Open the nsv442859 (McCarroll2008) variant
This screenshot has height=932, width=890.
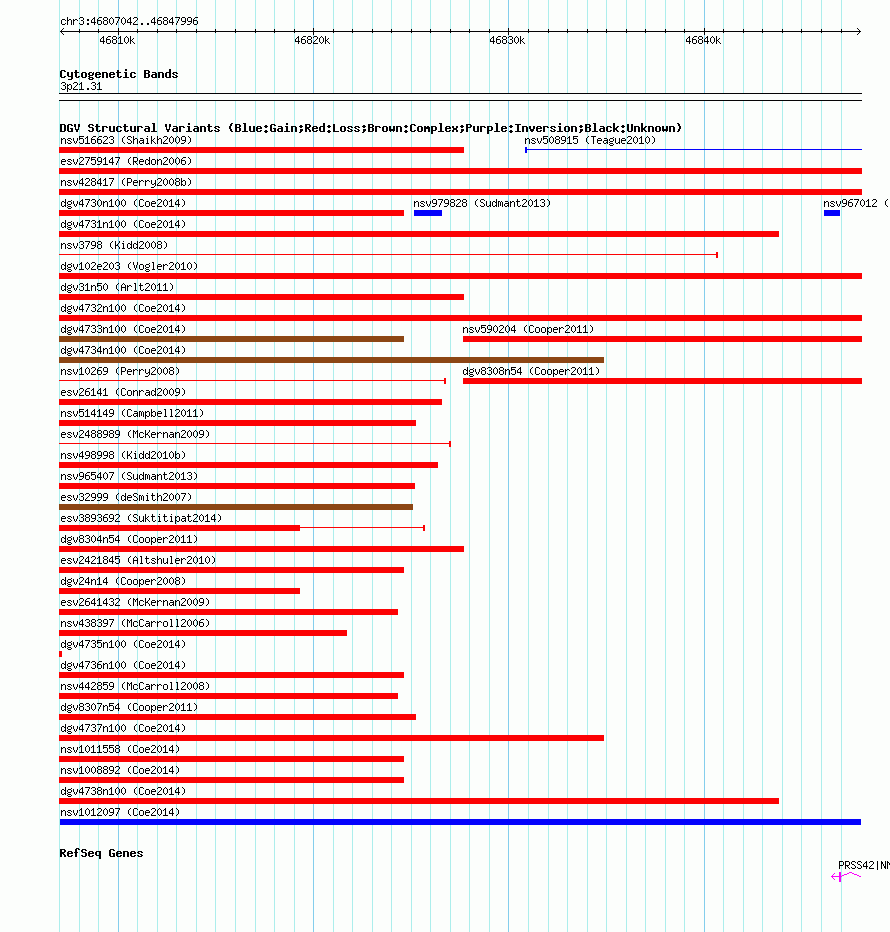pyautogui.click(x=135, y=686)
